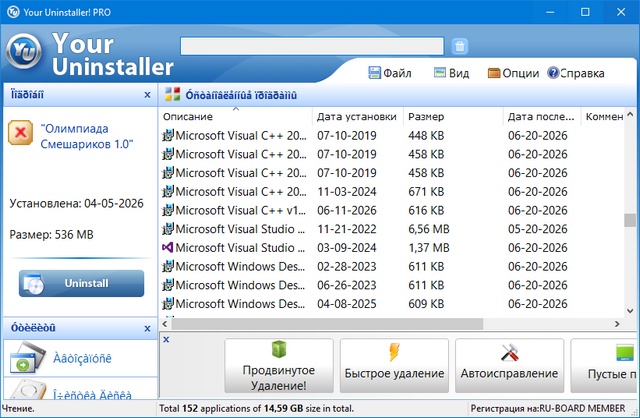Click the disk cleaner icon in utilities panel
Screen dimensions: 640x418
pos(27,390)
